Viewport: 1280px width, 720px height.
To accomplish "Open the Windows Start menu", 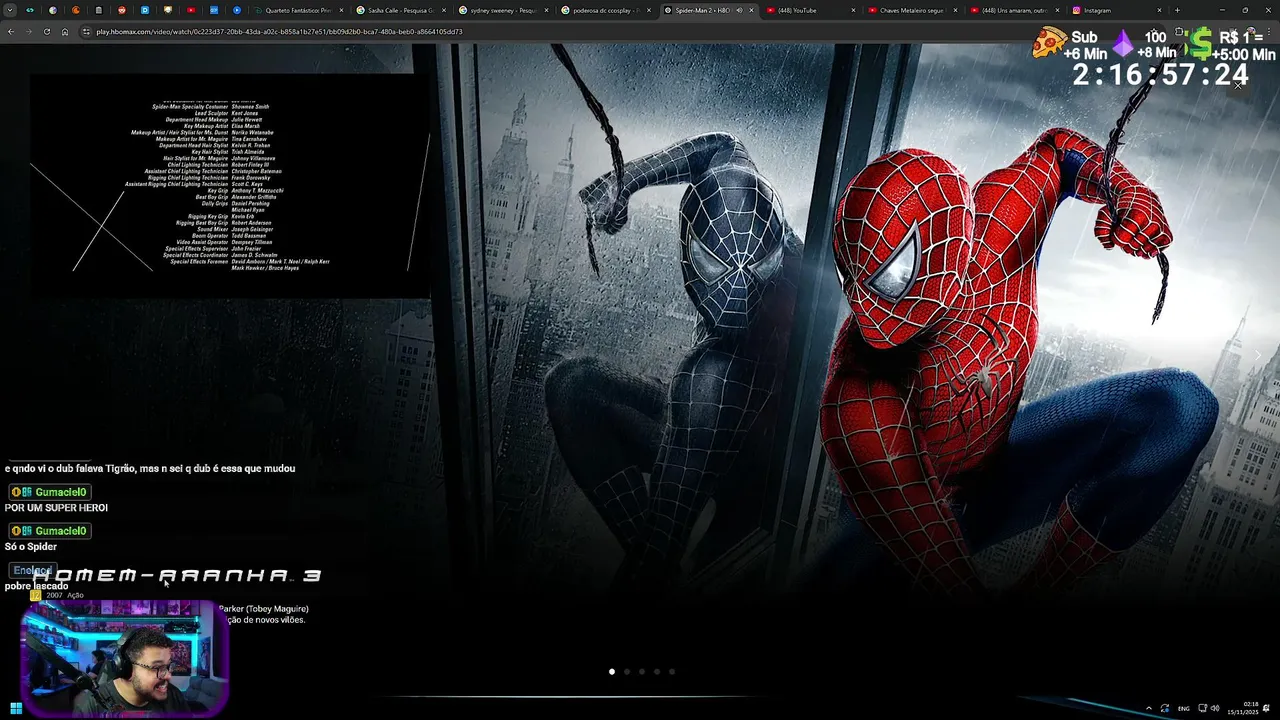I will point(16,708).
